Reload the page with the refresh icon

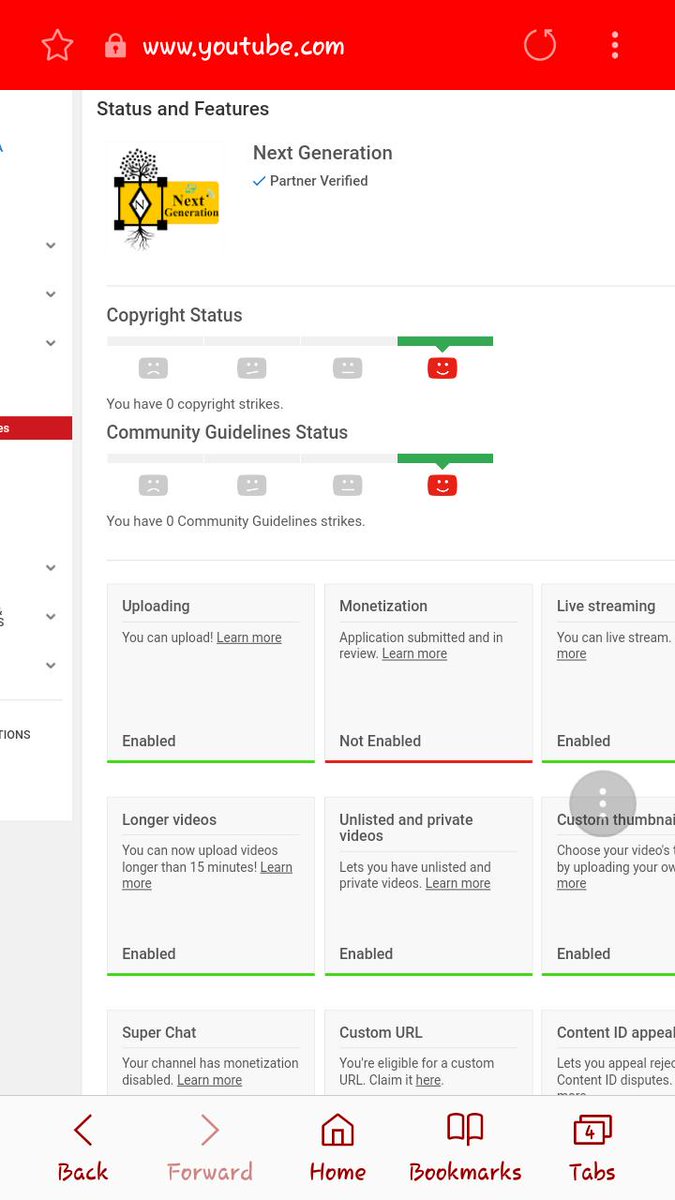540,45
